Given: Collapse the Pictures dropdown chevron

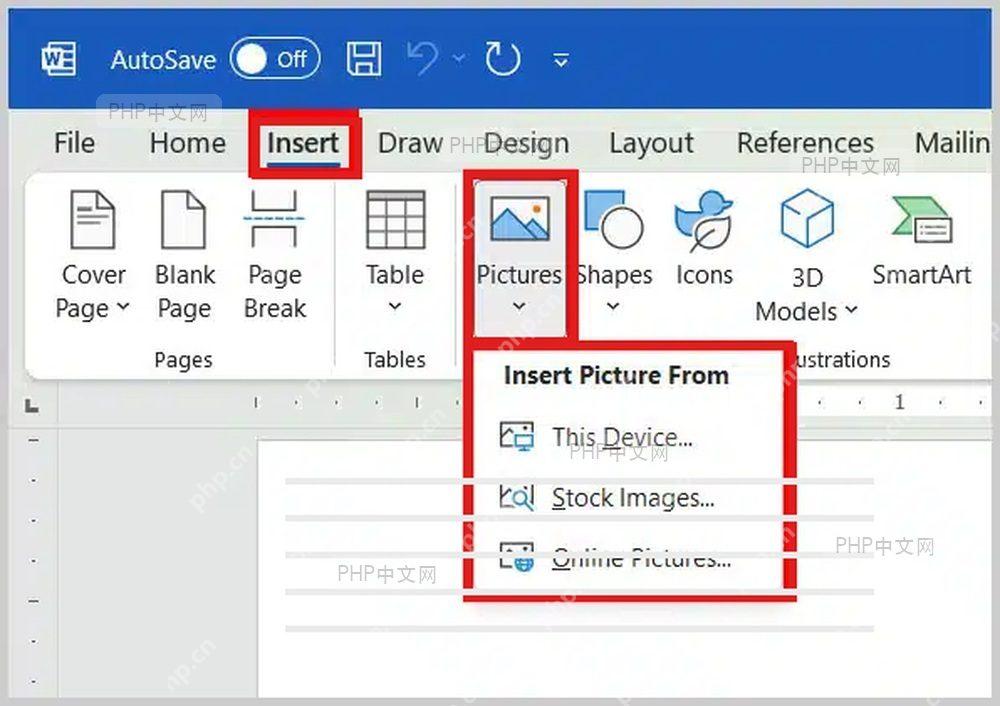Looking at the screenshot, I should pos(520,307).
